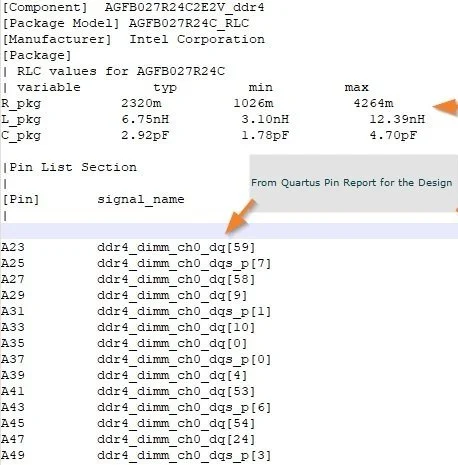Click the typ column header
Screen dimensions: 458x465
click(x=165, y=88)
